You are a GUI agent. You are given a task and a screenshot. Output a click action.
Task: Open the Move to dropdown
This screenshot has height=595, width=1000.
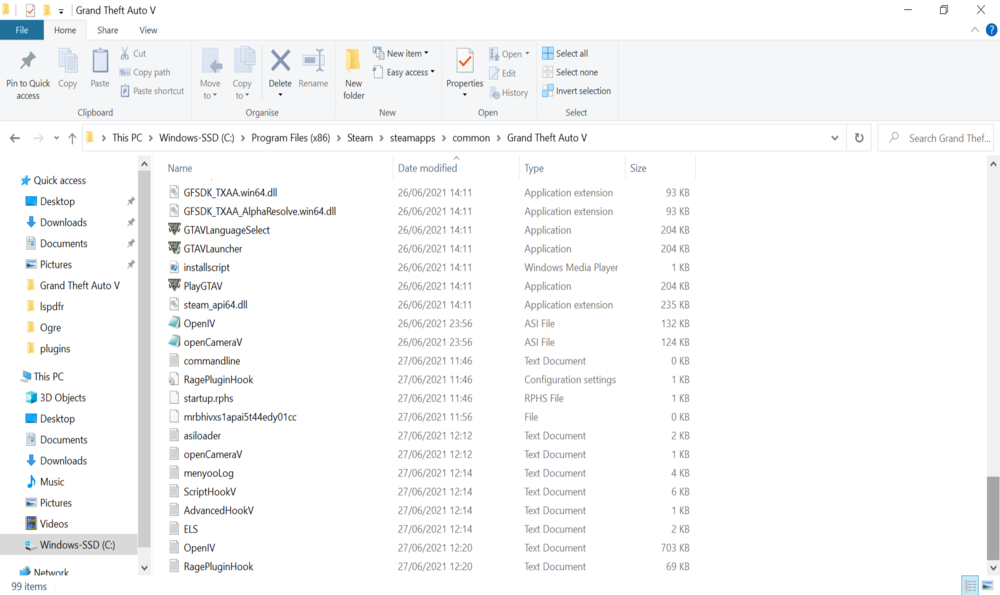(210, 72)
